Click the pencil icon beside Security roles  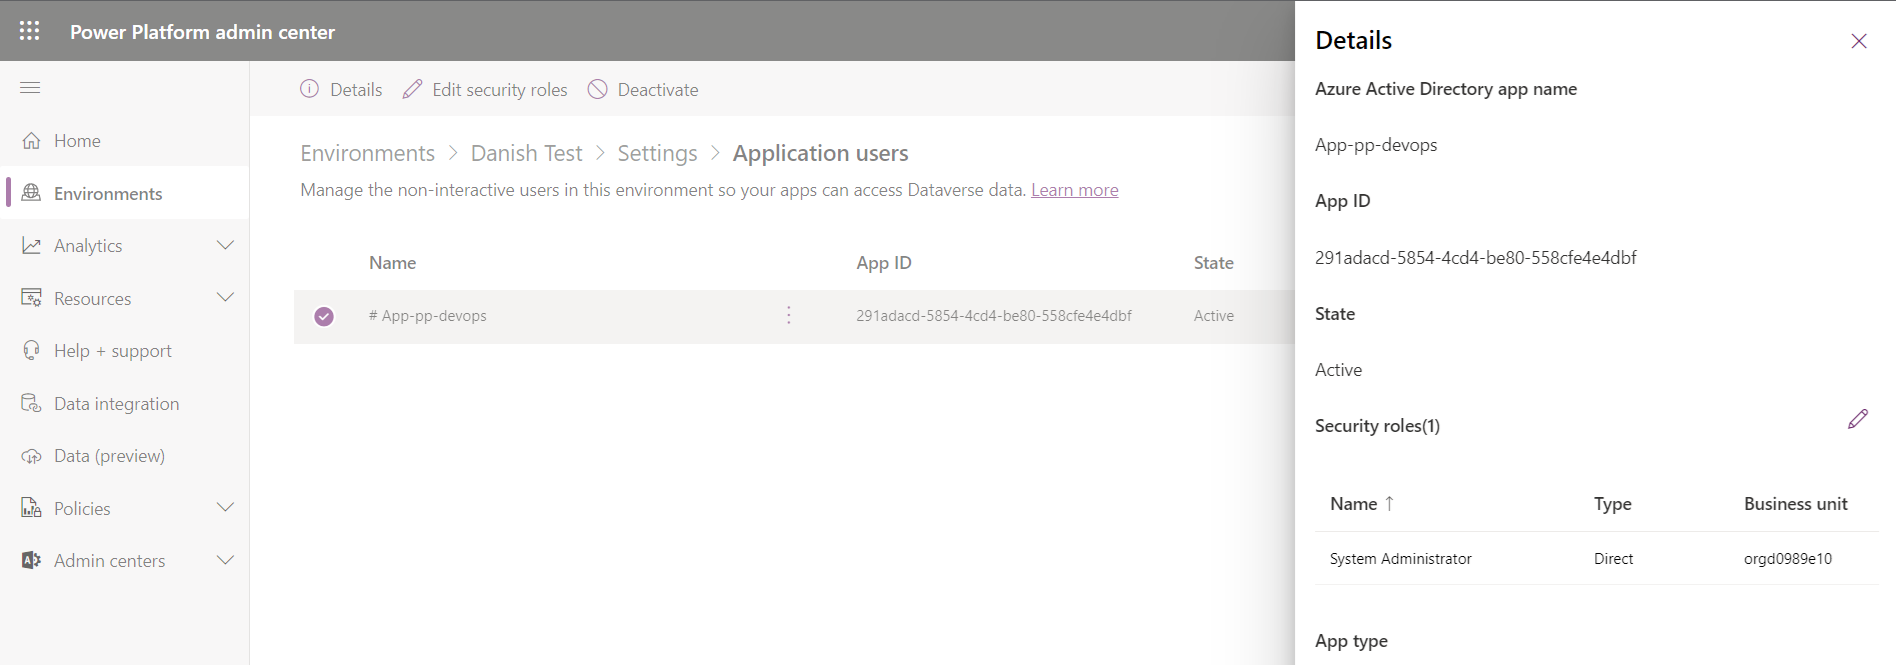point(1857,420)
